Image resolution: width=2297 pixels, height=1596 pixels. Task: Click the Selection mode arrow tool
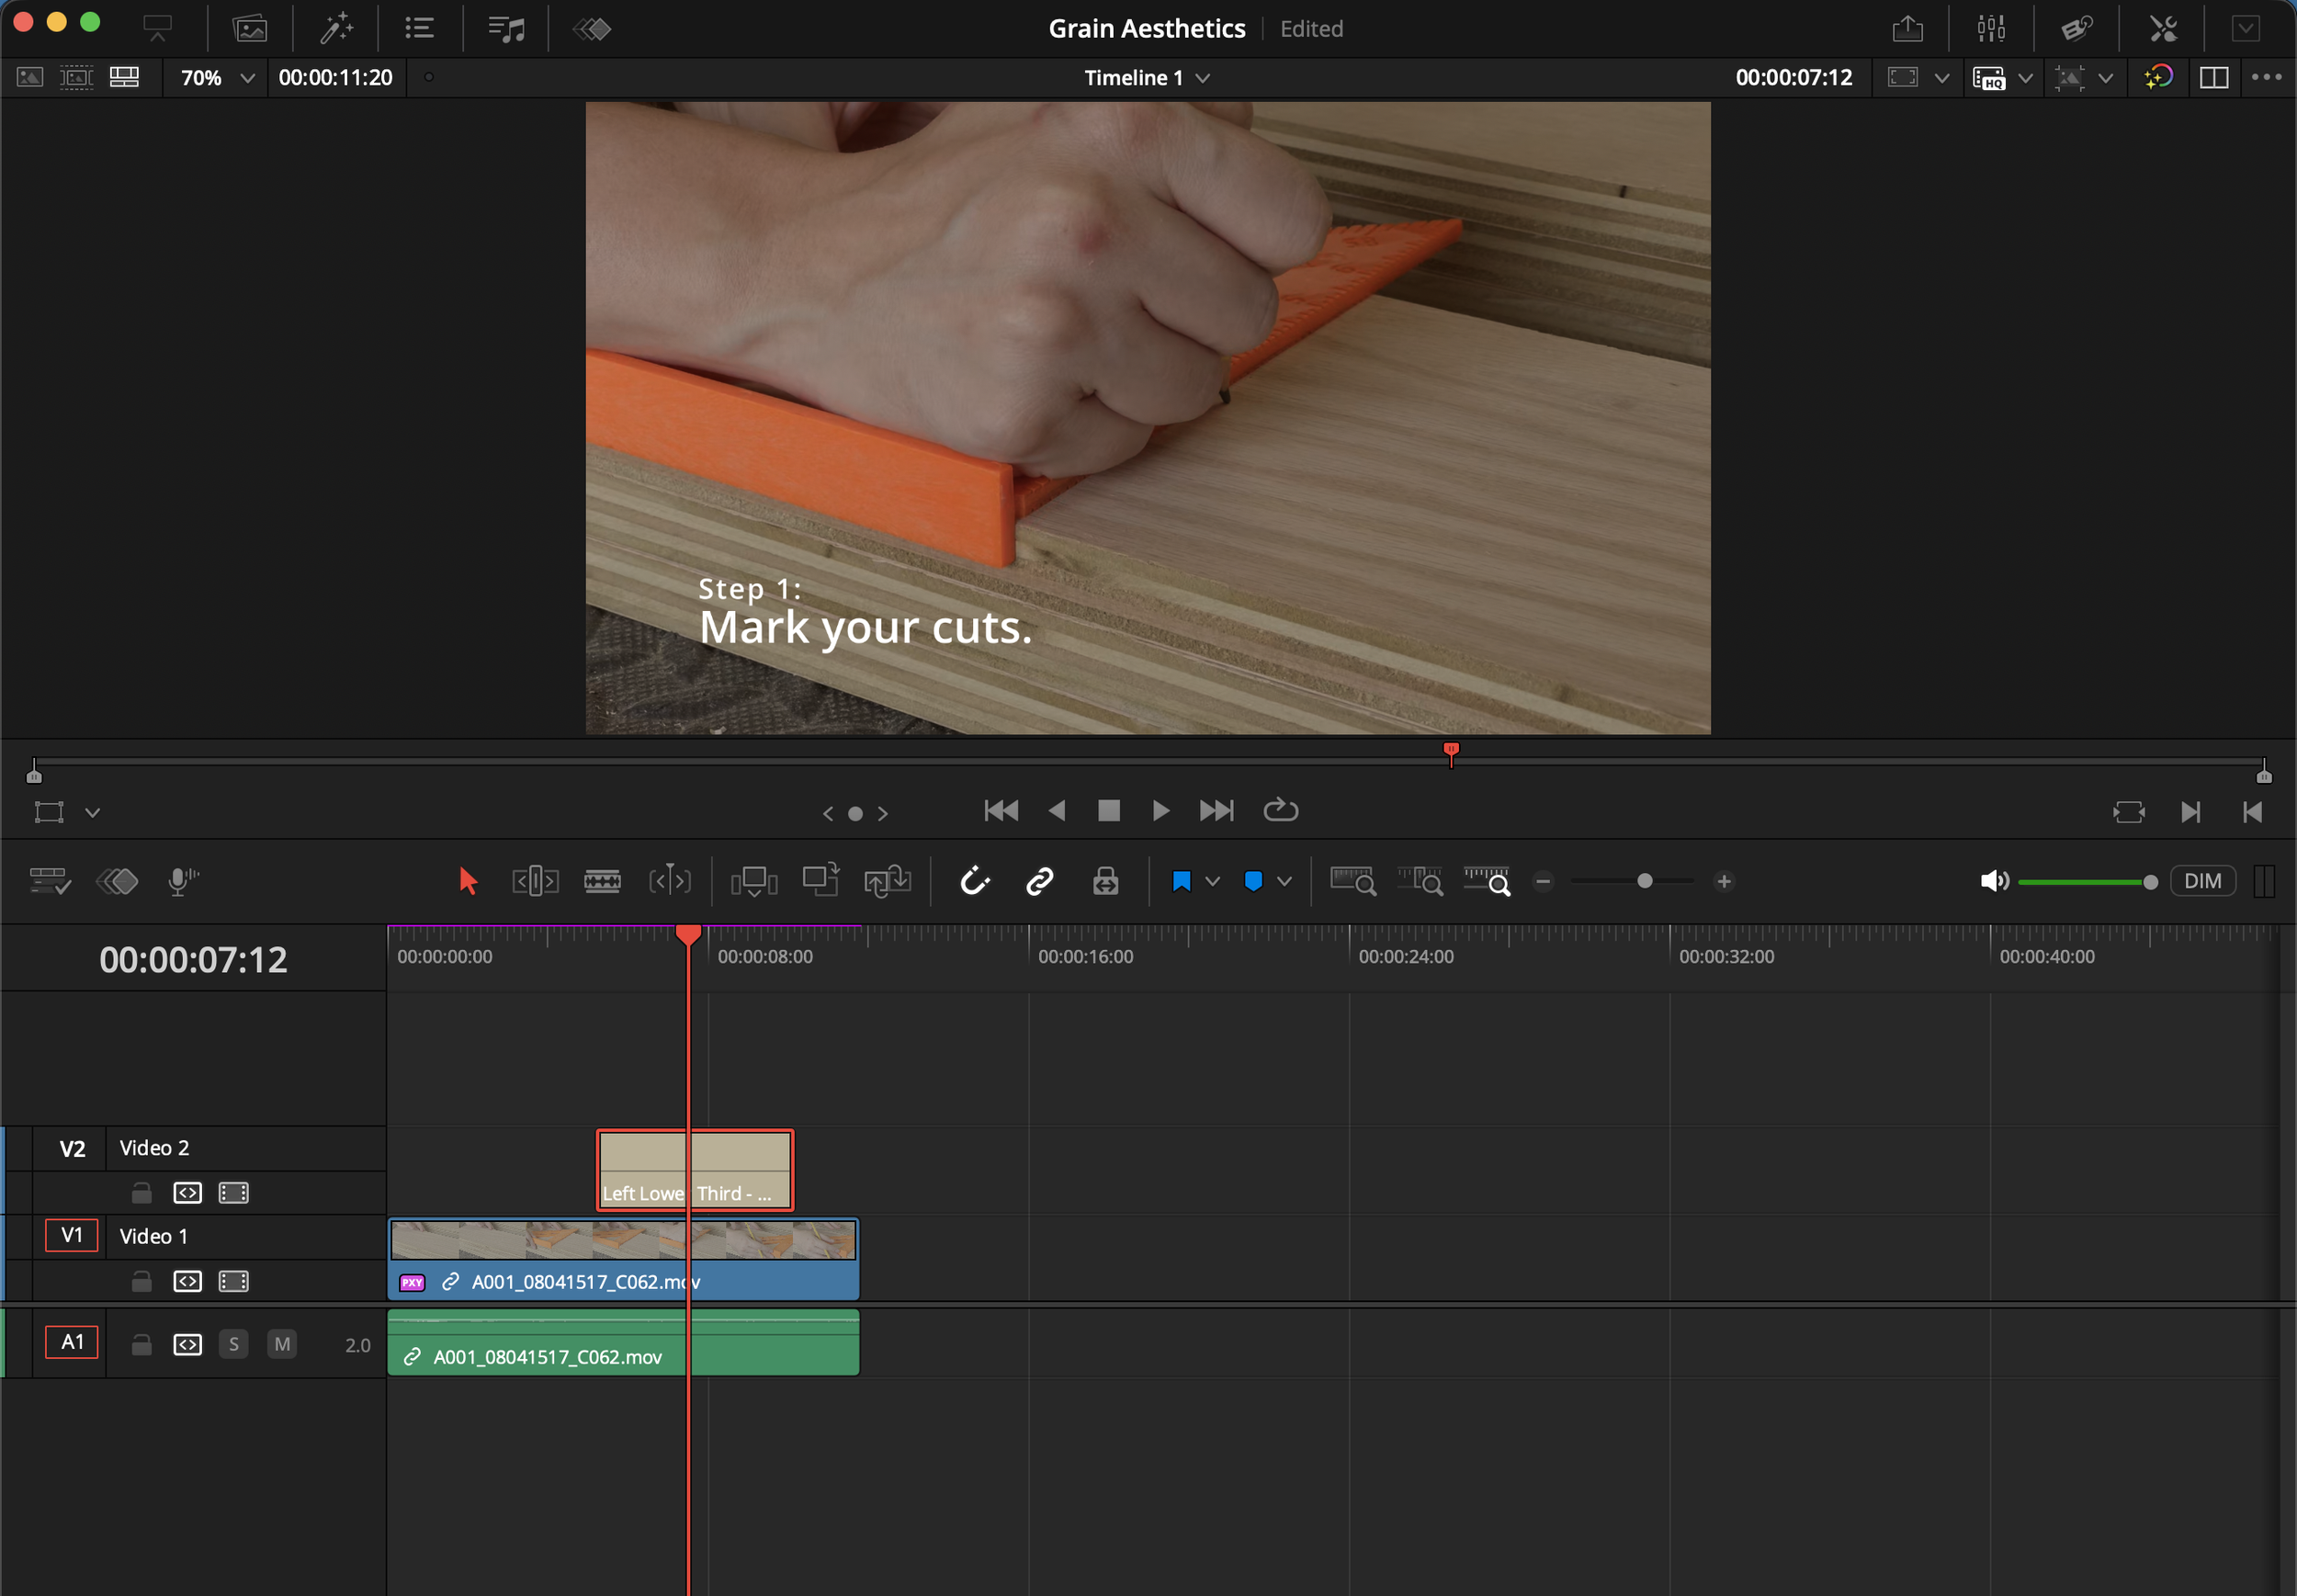pyautogui.click(x=467, y=881)
